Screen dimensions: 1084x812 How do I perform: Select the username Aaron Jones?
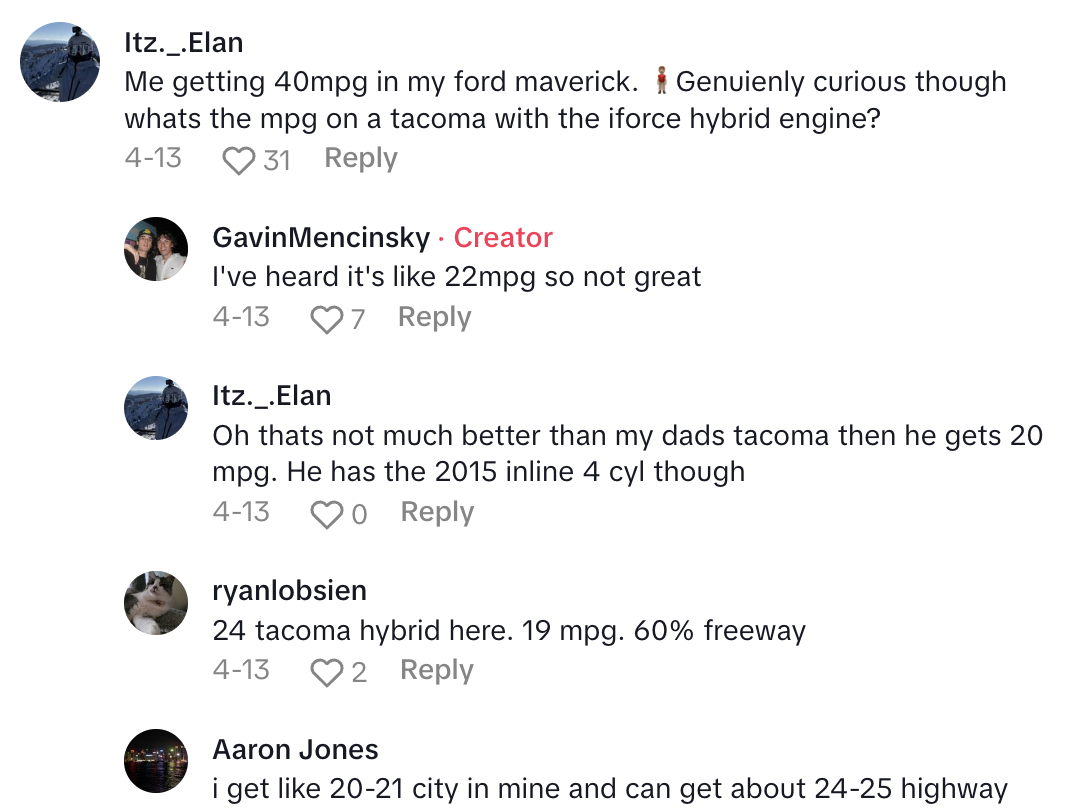click(x=295, y=748)
